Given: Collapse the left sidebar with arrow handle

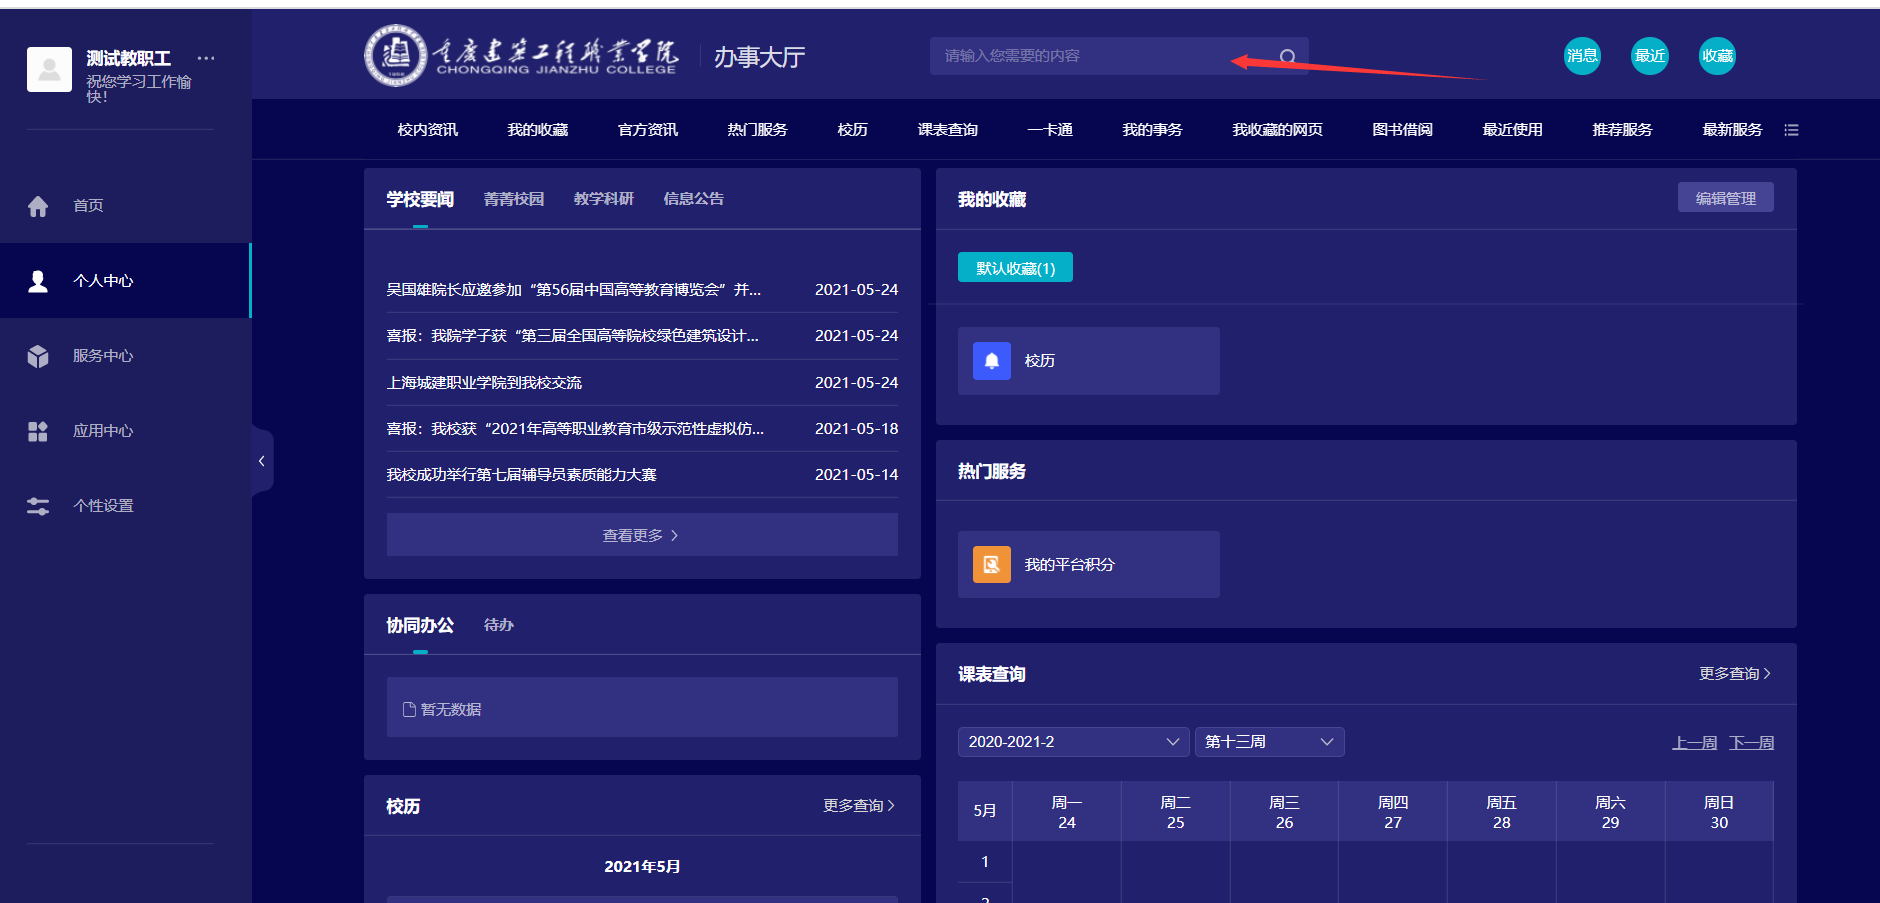Looking at the screenshot, I should point(262,461).
